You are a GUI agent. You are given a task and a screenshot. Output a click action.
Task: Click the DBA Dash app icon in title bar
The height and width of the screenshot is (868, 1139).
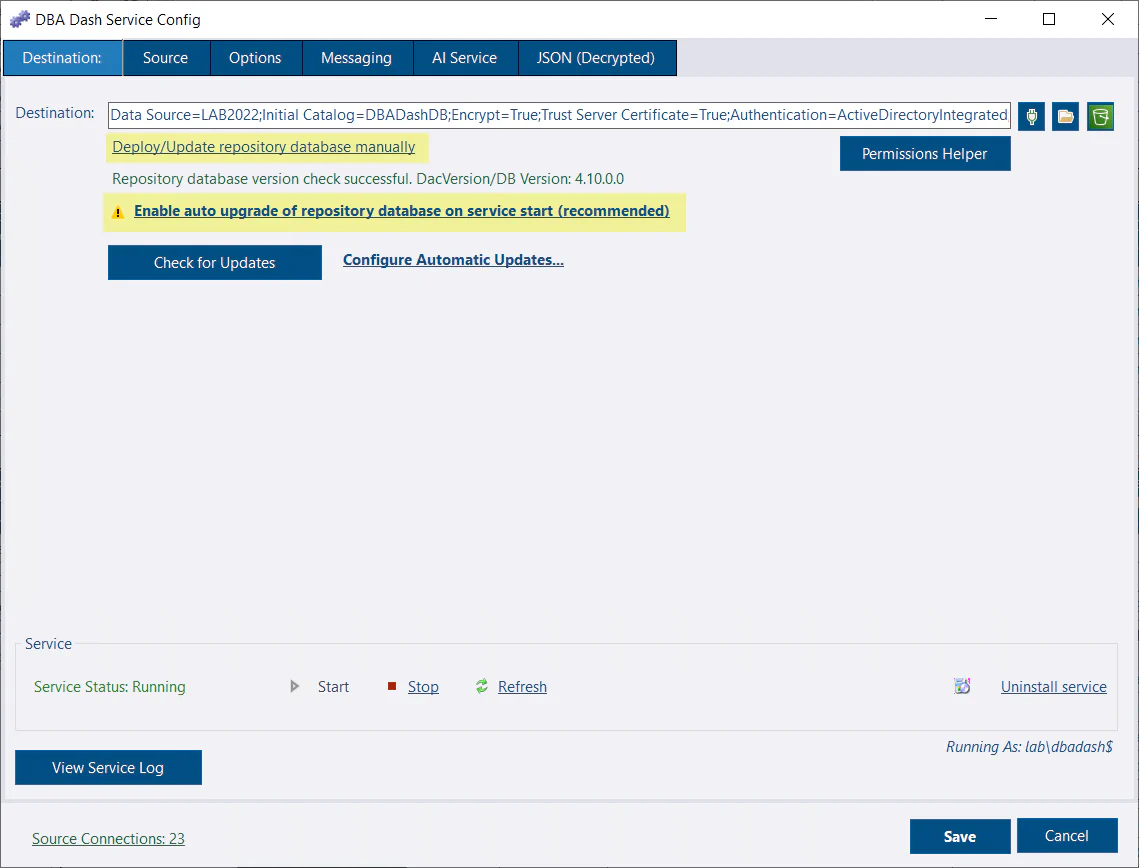[20, 19]
